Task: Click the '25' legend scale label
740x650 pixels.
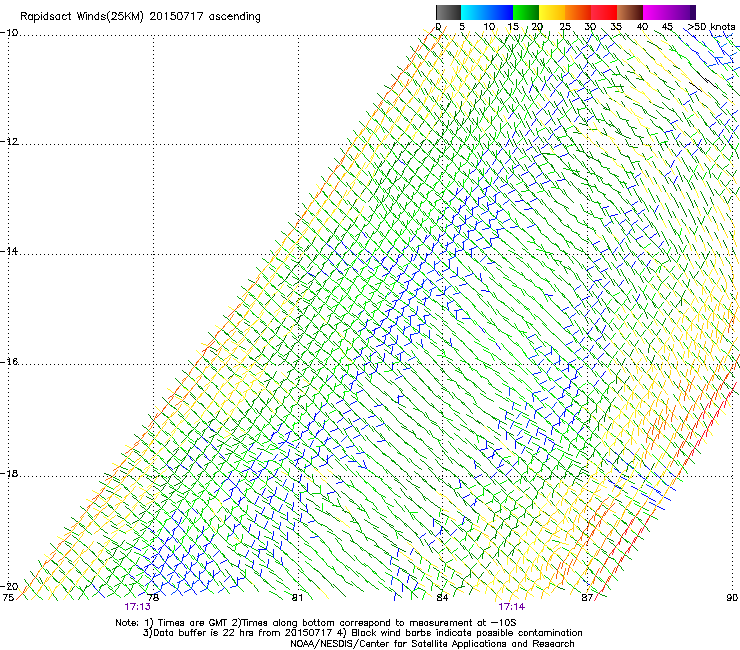Action: [x=565, y=27]
